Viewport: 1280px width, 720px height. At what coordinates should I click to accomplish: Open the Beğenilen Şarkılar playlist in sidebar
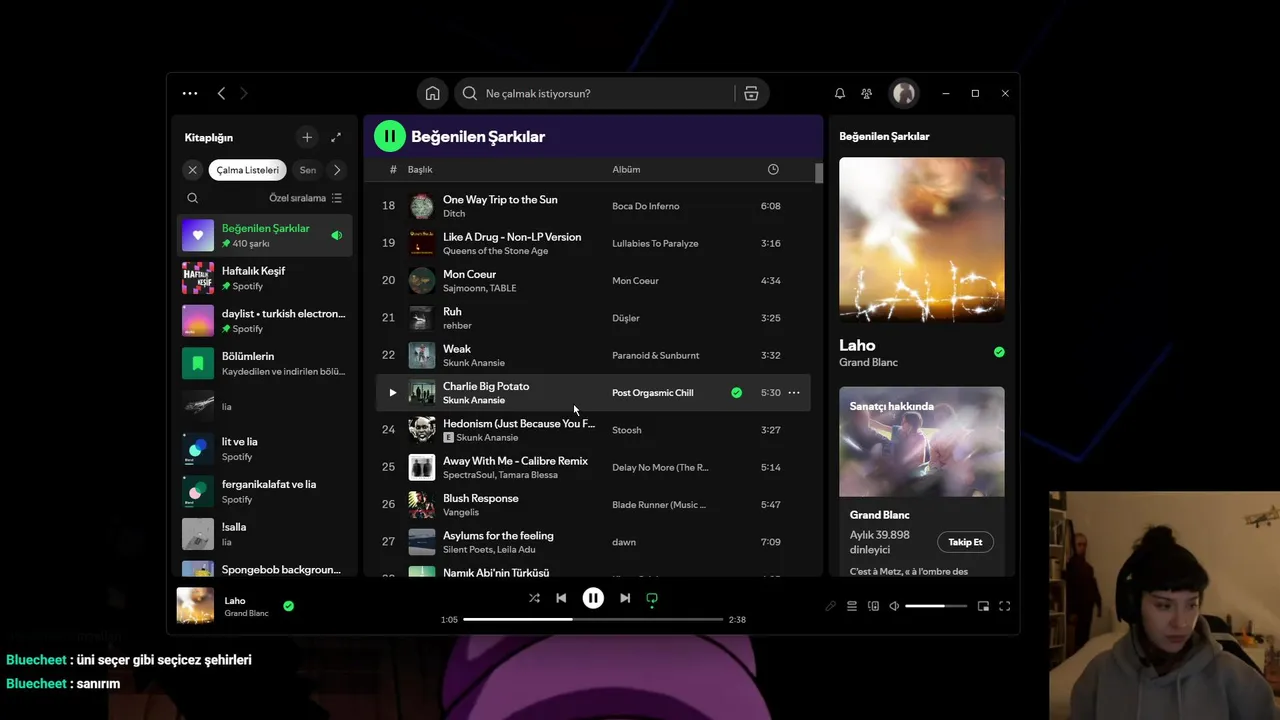(x=265, y=235)
